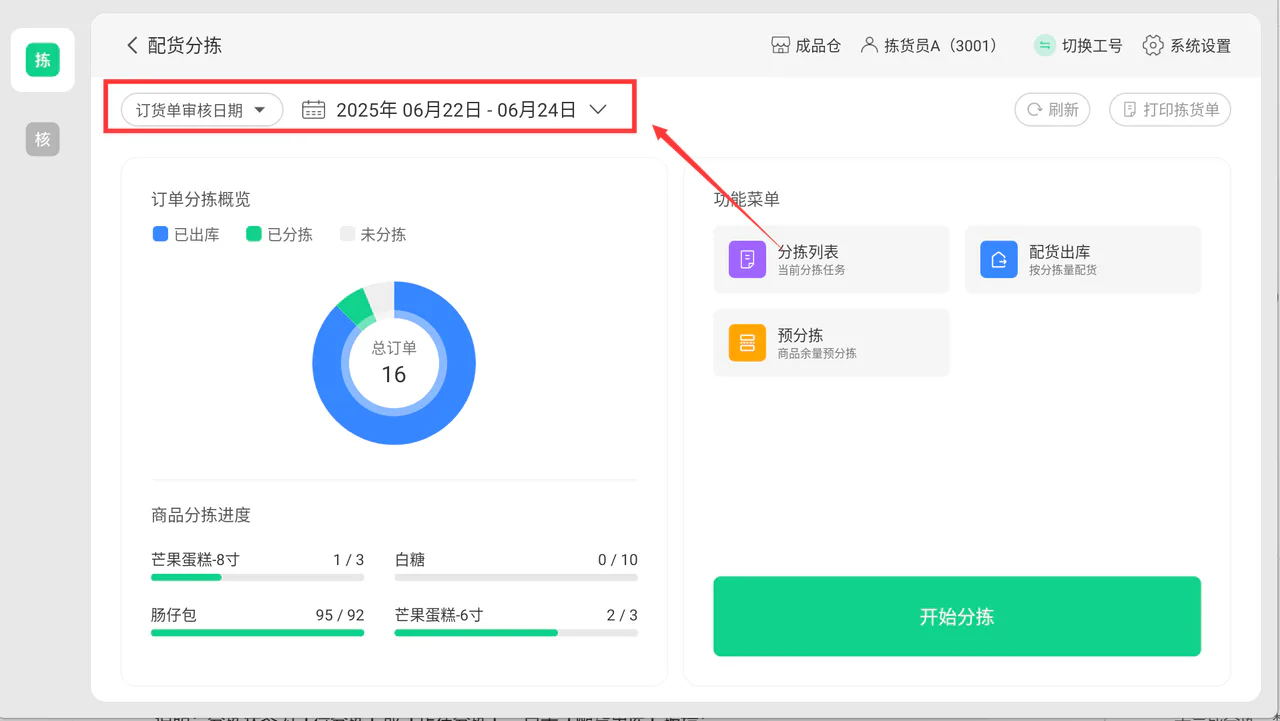
Task: Click the 白糖 product label
Action: [410, 559]
